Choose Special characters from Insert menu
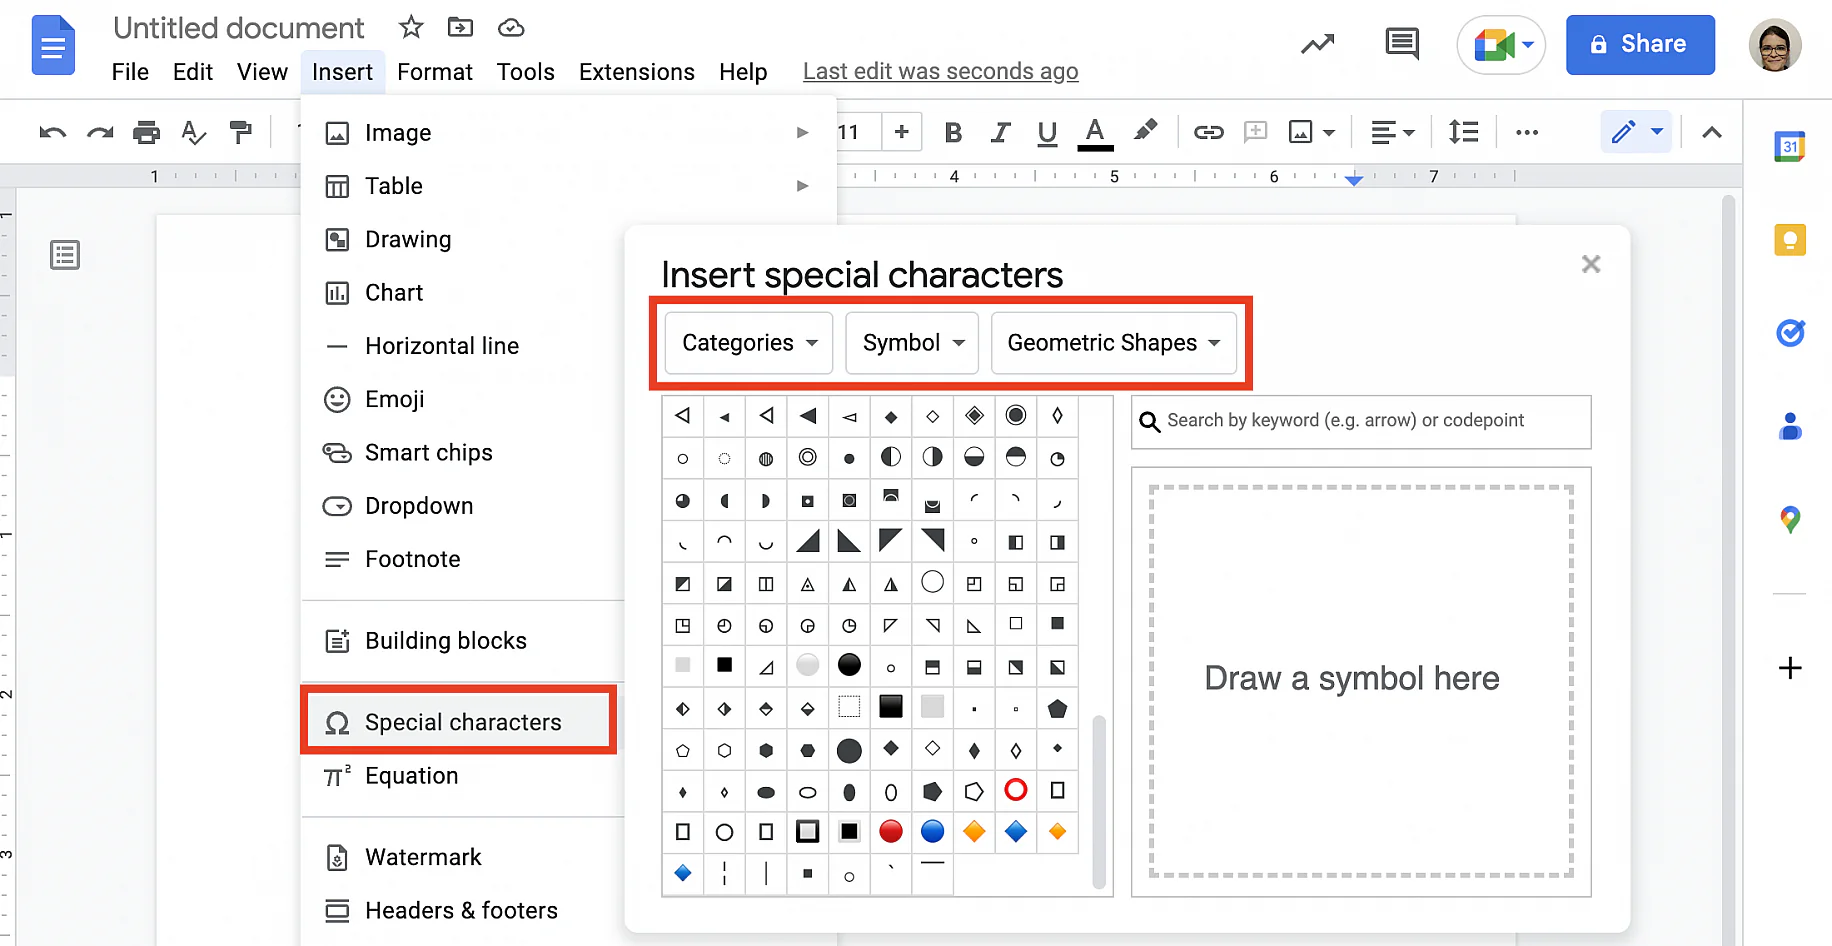 (x=462, y=722)
